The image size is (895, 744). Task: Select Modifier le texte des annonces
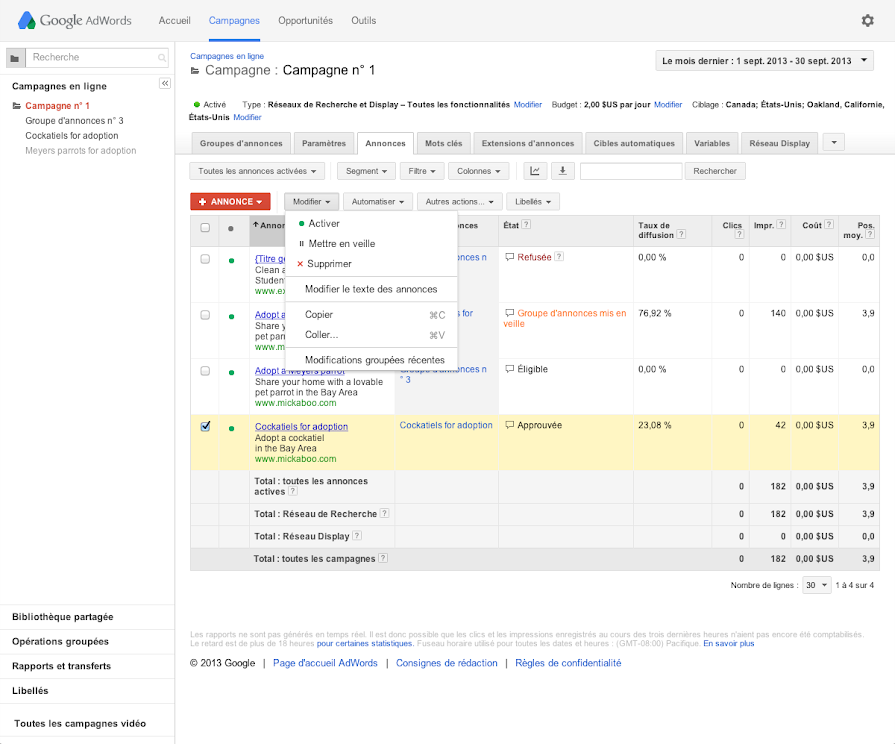(371, 289)
